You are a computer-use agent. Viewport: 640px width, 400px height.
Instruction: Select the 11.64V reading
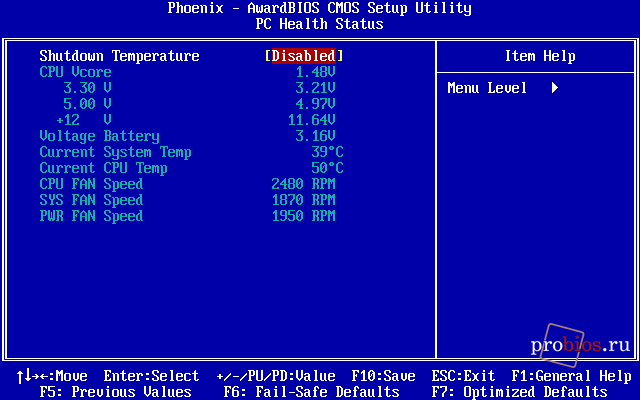311,120
